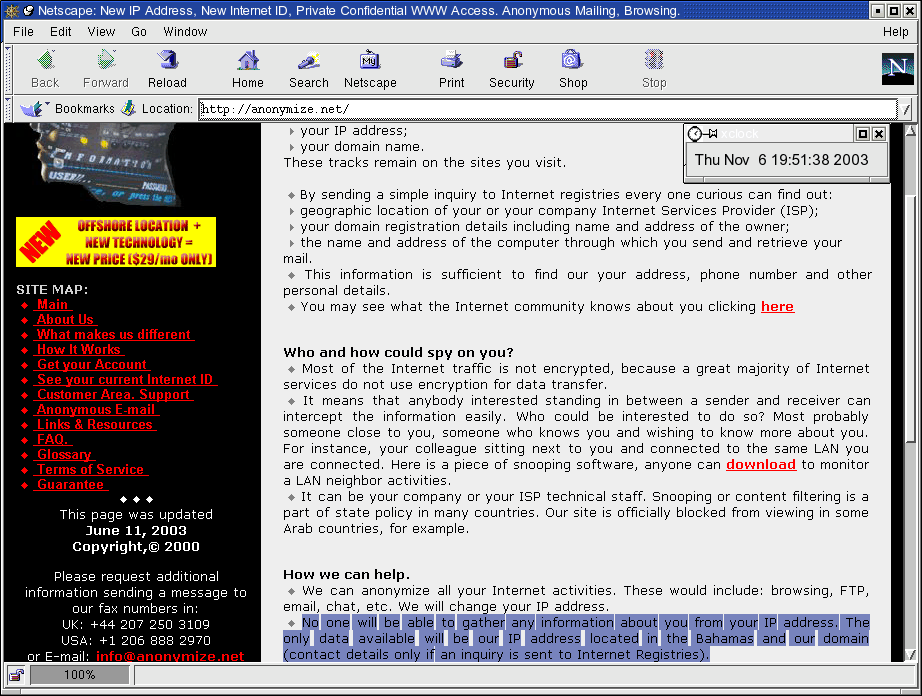Open My Netscape from the toolbar

370,69
